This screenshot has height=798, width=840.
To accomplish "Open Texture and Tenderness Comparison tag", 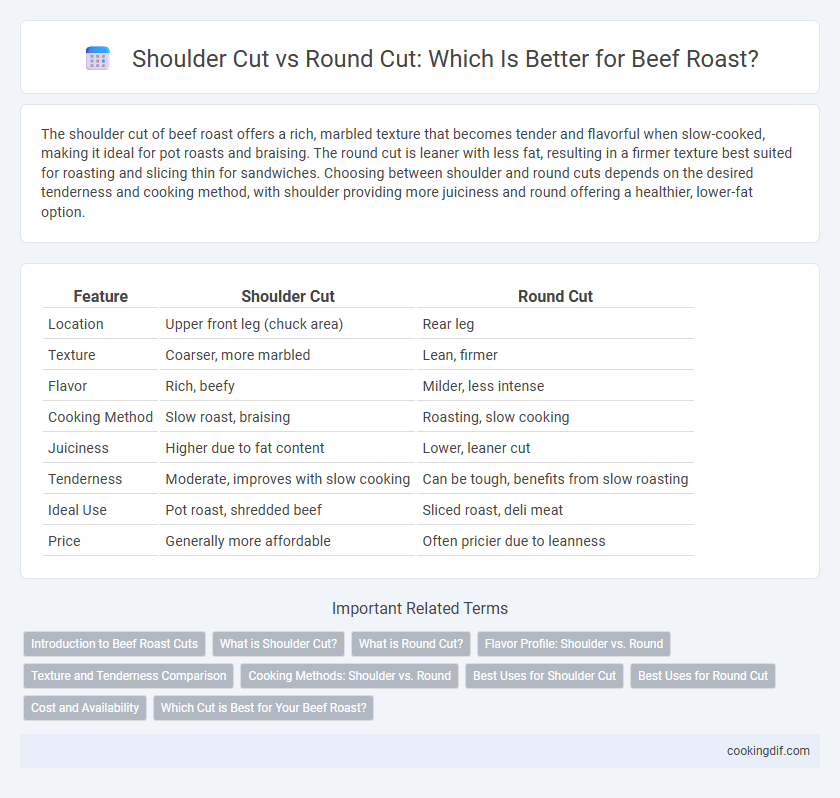I will click(129, 676).
